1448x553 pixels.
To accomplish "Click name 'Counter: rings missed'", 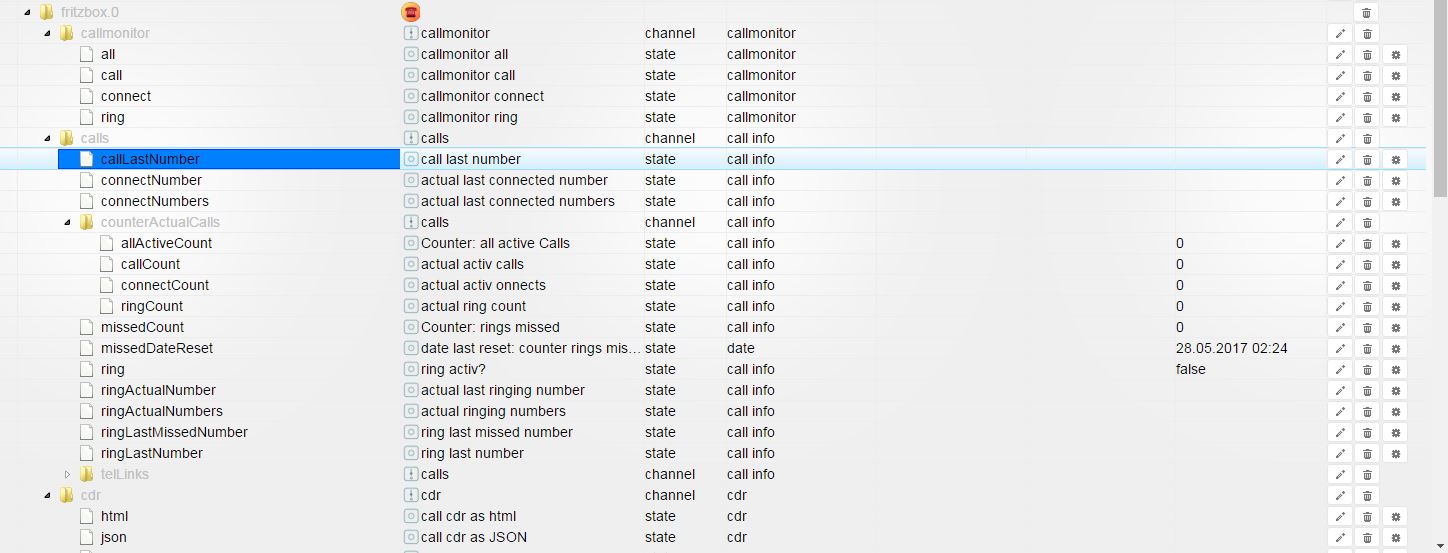I will tap(490, 327).
